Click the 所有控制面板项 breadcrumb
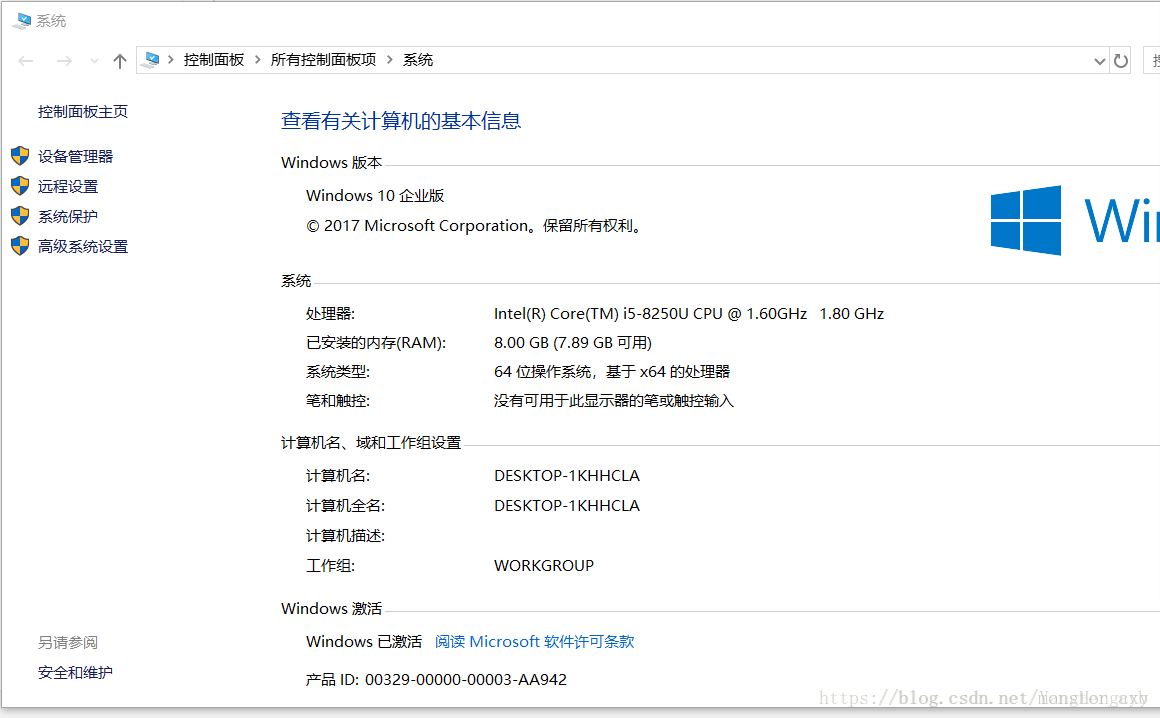This screenshot has height=718, width=1160. tap(323, 60)
